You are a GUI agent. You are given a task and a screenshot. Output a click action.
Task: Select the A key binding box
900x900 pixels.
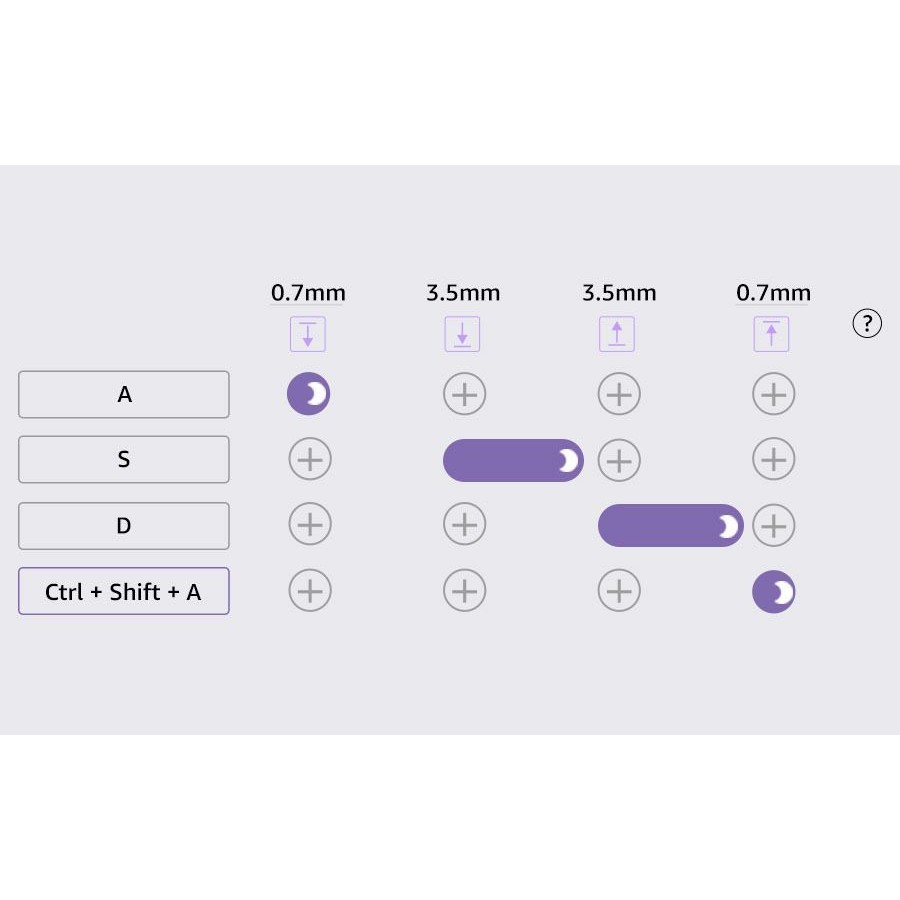(x=124, y=395)
